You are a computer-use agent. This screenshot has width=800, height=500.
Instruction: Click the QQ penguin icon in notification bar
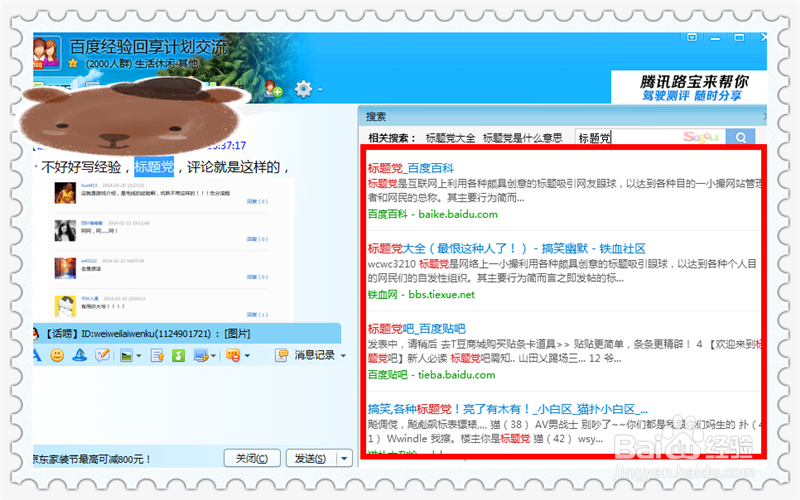(x=36, y=334)
